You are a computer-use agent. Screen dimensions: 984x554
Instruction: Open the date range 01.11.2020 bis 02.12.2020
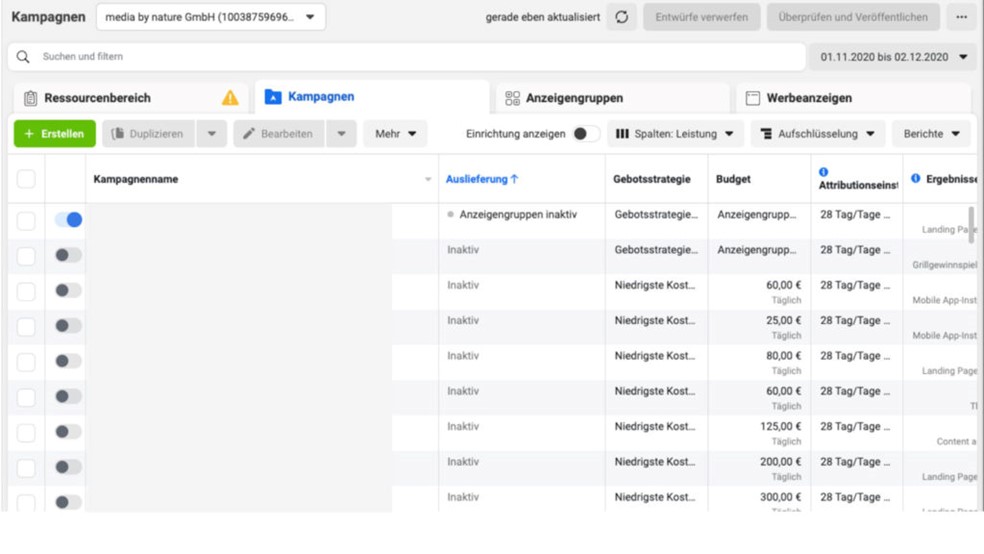point(894,57)
